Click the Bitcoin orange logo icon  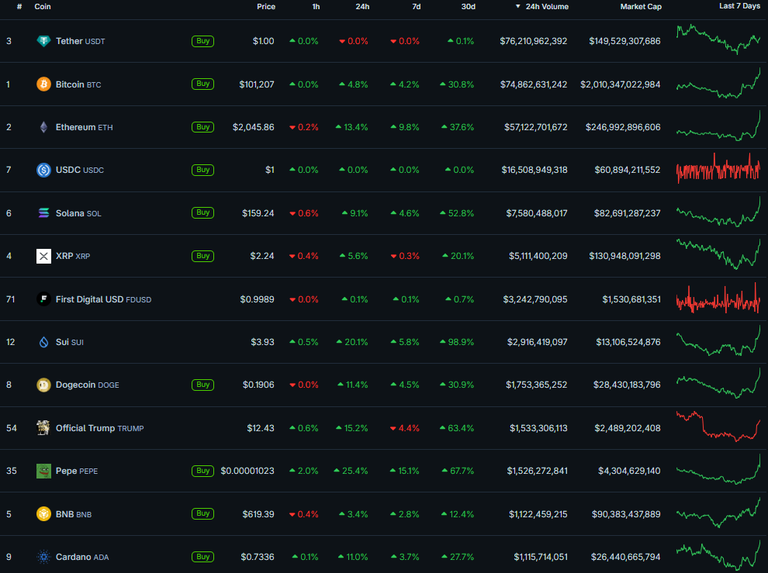pos(44,84)
